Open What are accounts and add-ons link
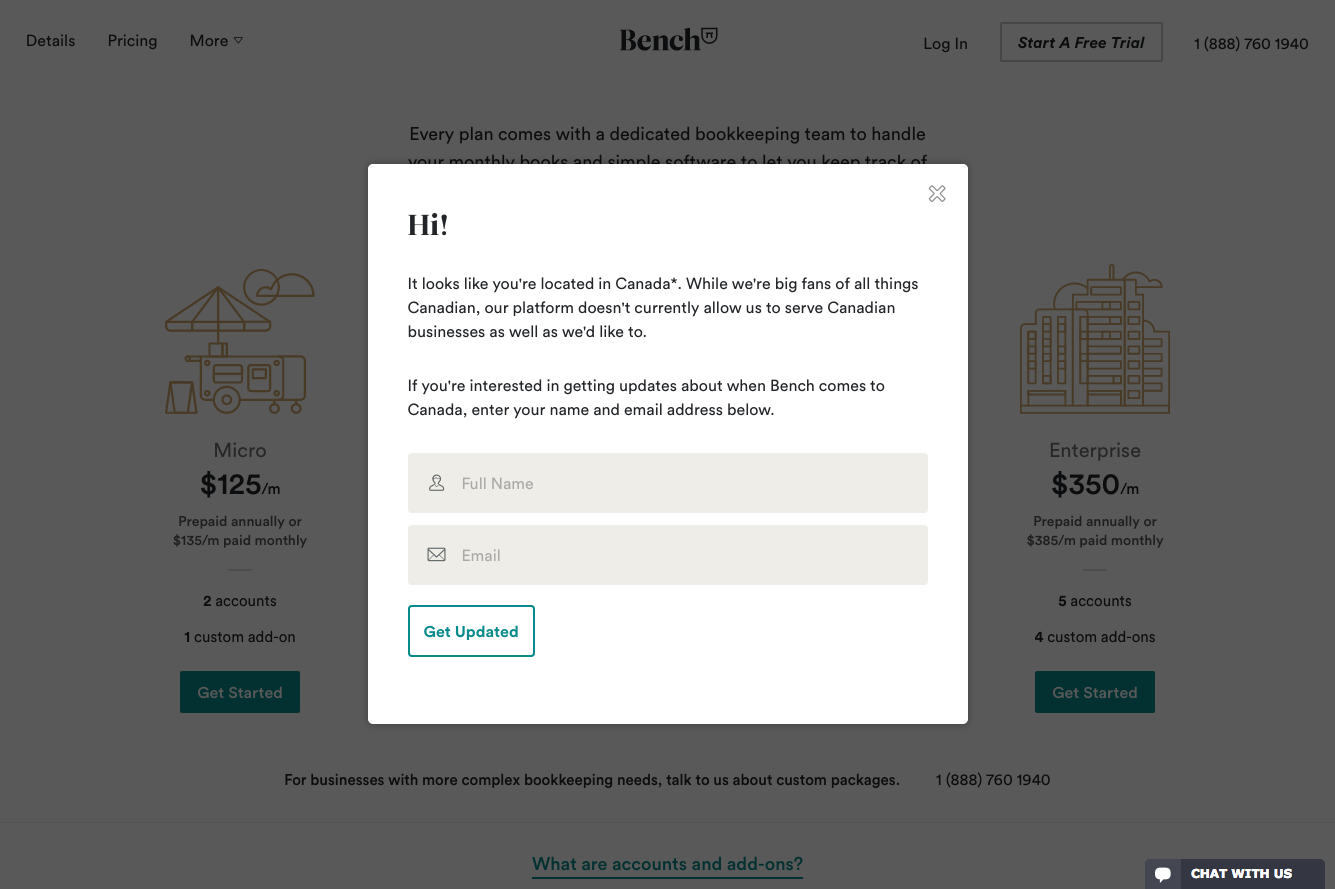Screen dimensions: 1335x889 667,864
